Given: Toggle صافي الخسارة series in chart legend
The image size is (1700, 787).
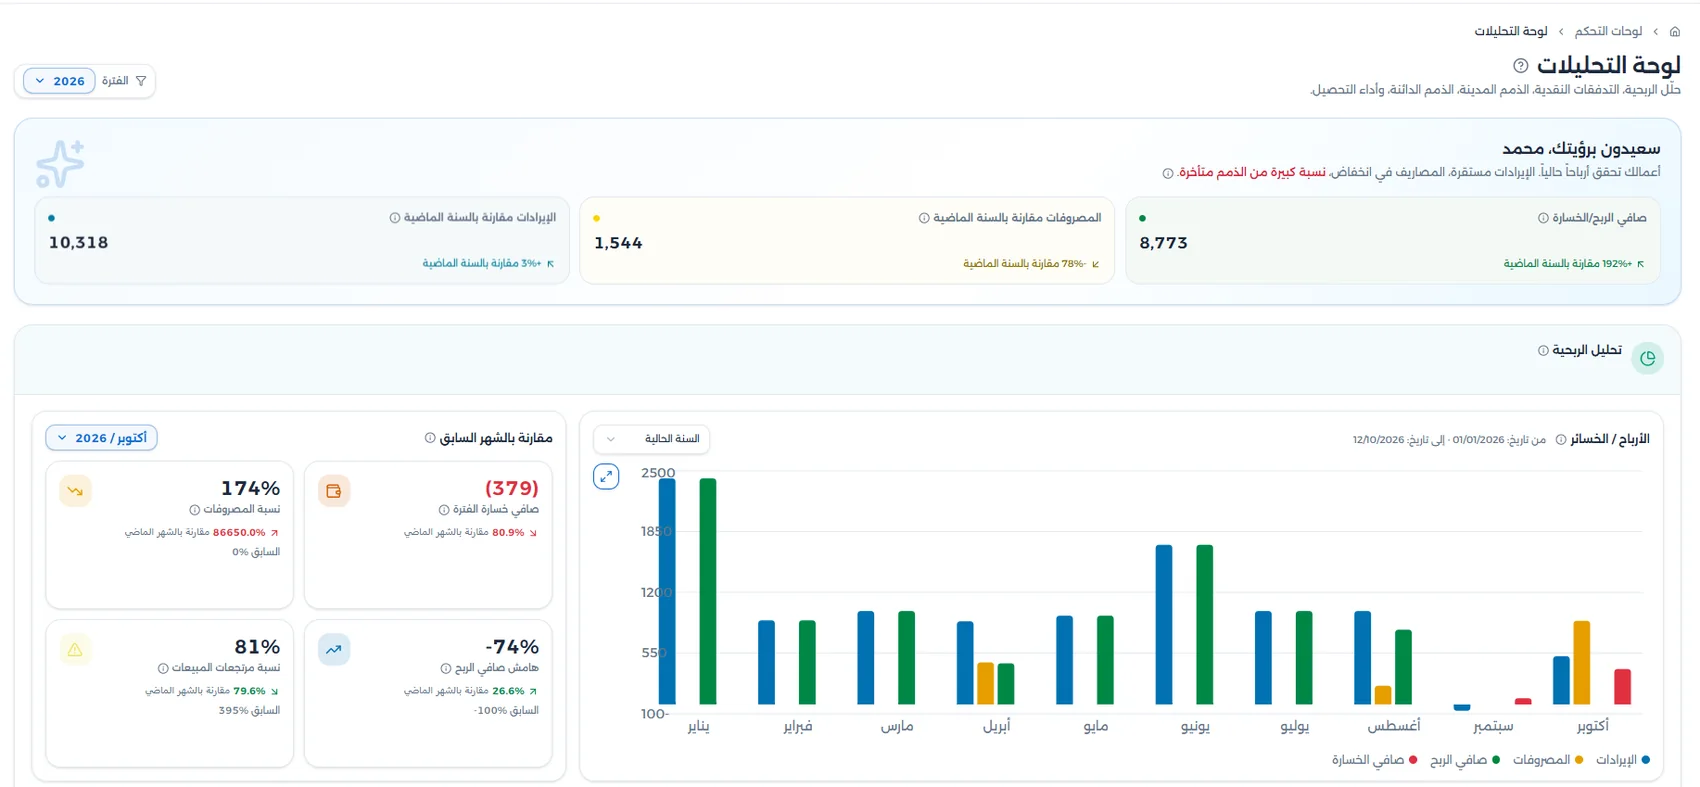Looking at the screenshot, I should tap(1374, 760).
